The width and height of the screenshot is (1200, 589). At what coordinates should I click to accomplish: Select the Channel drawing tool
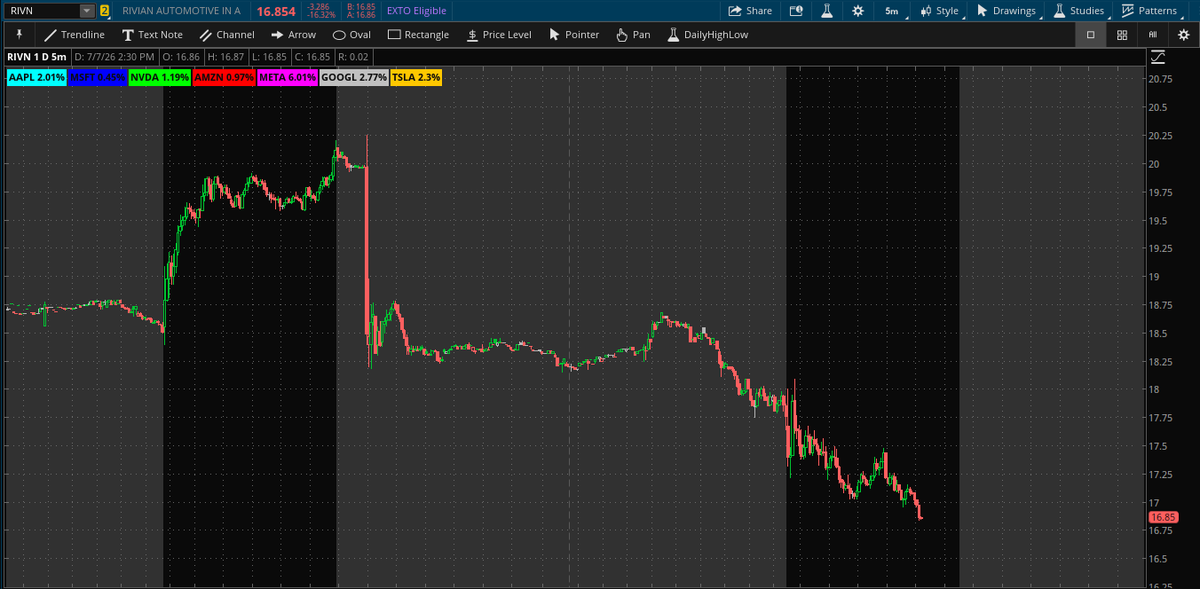tap(227, 34)
